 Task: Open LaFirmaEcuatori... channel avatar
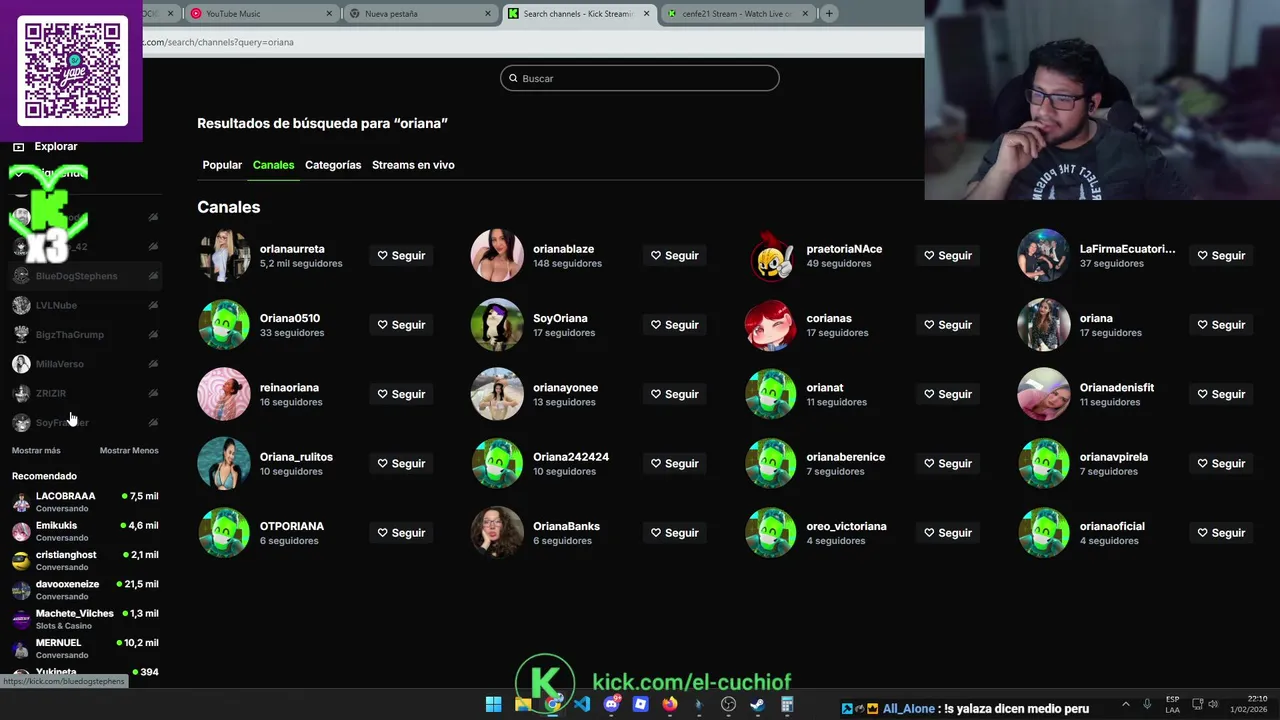pos(1044,256)
